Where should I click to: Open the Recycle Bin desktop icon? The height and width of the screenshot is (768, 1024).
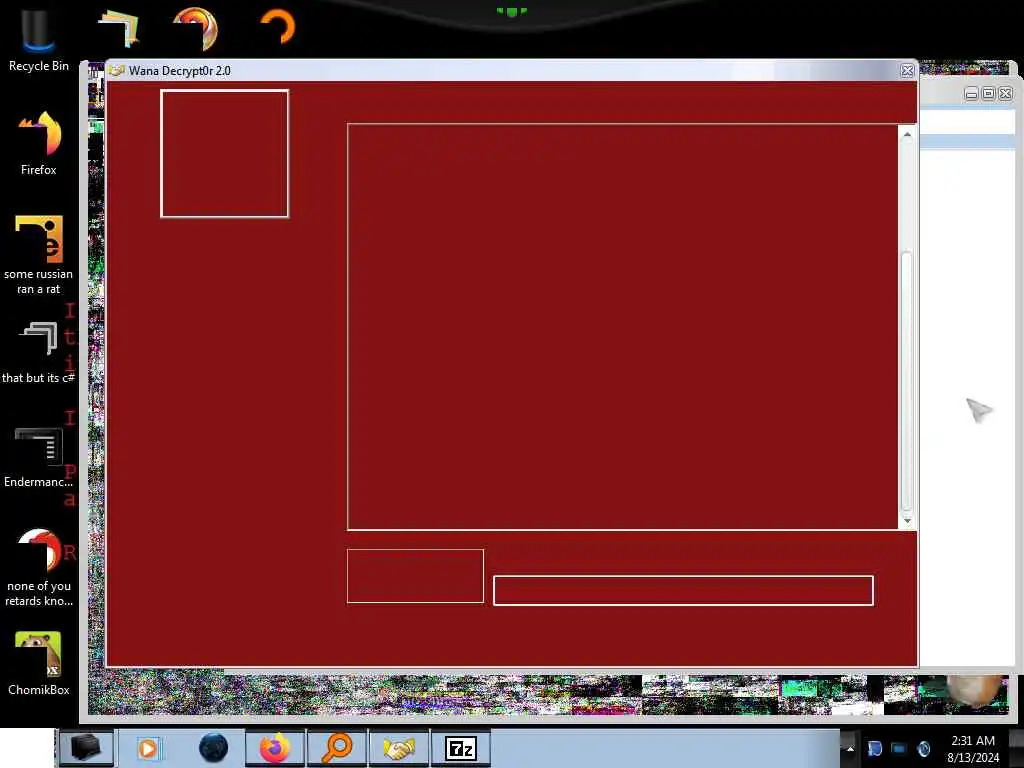pos(39,39)
